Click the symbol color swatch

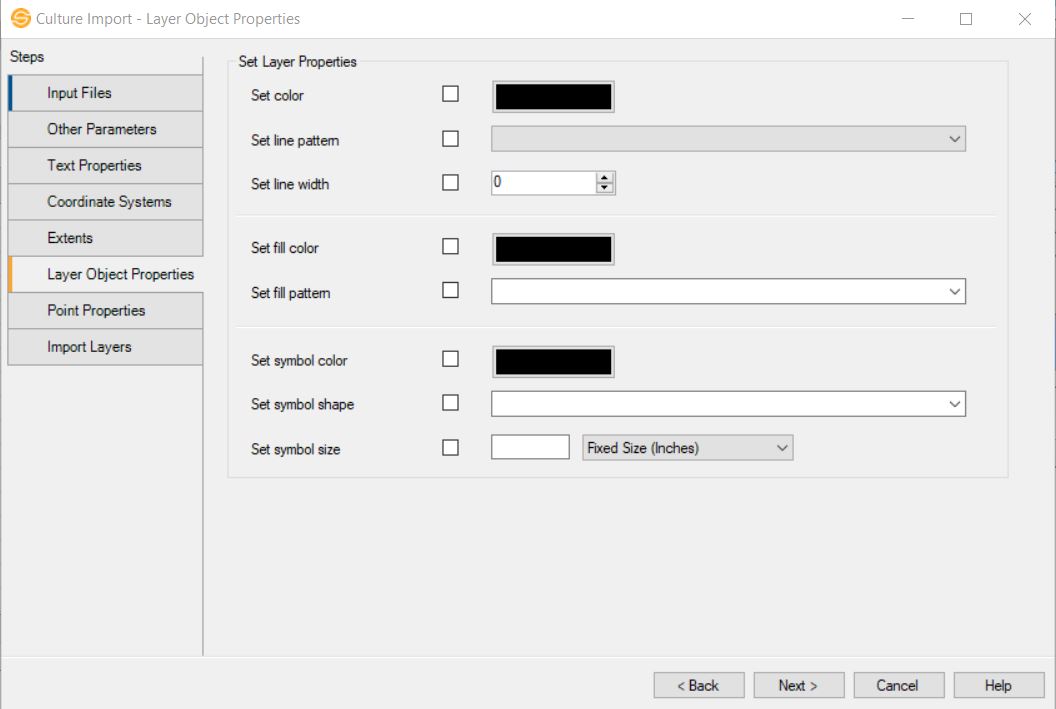pos(552,360)
